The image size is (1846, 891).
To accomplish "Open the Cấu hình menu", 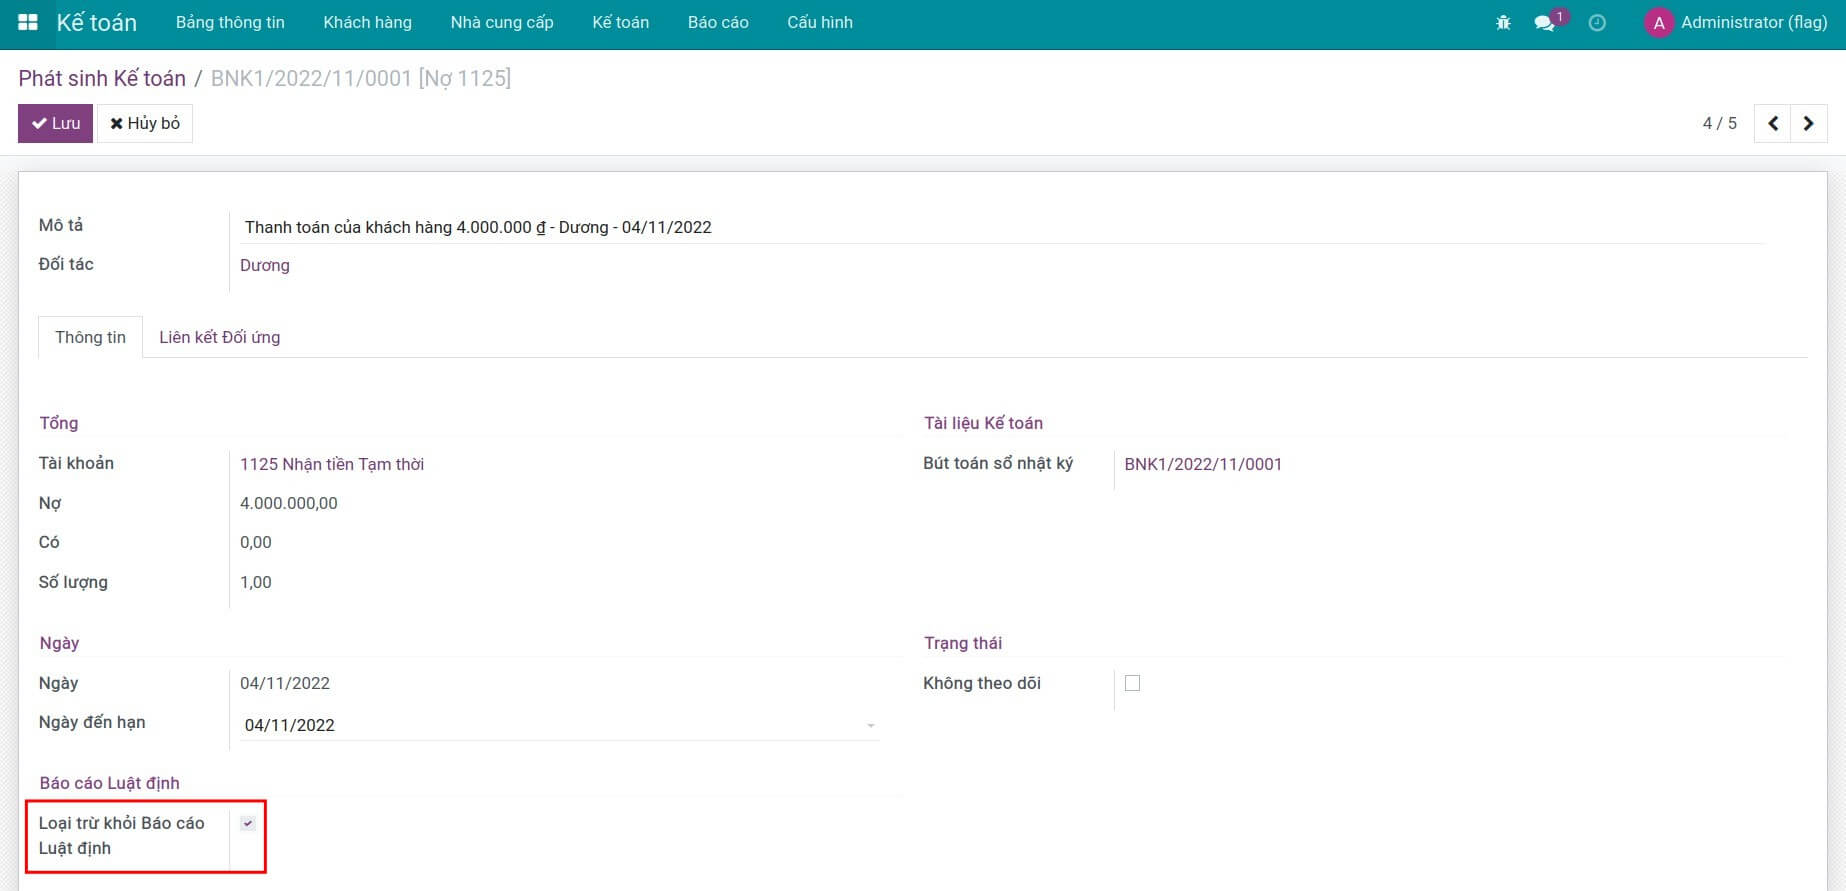I will tap(819, 22).
